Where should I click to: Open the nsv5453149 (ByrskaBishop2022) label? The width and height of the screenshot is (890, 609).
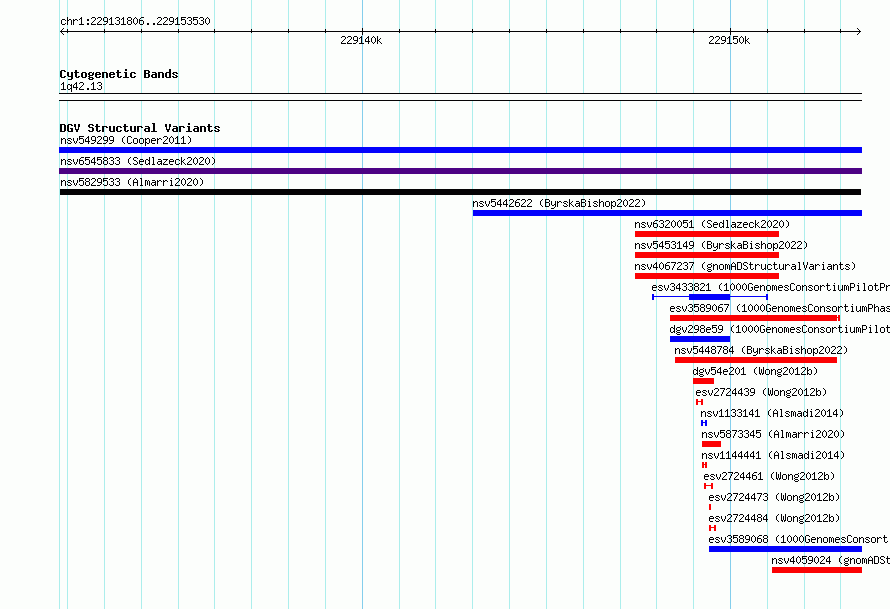coord(721,245)
